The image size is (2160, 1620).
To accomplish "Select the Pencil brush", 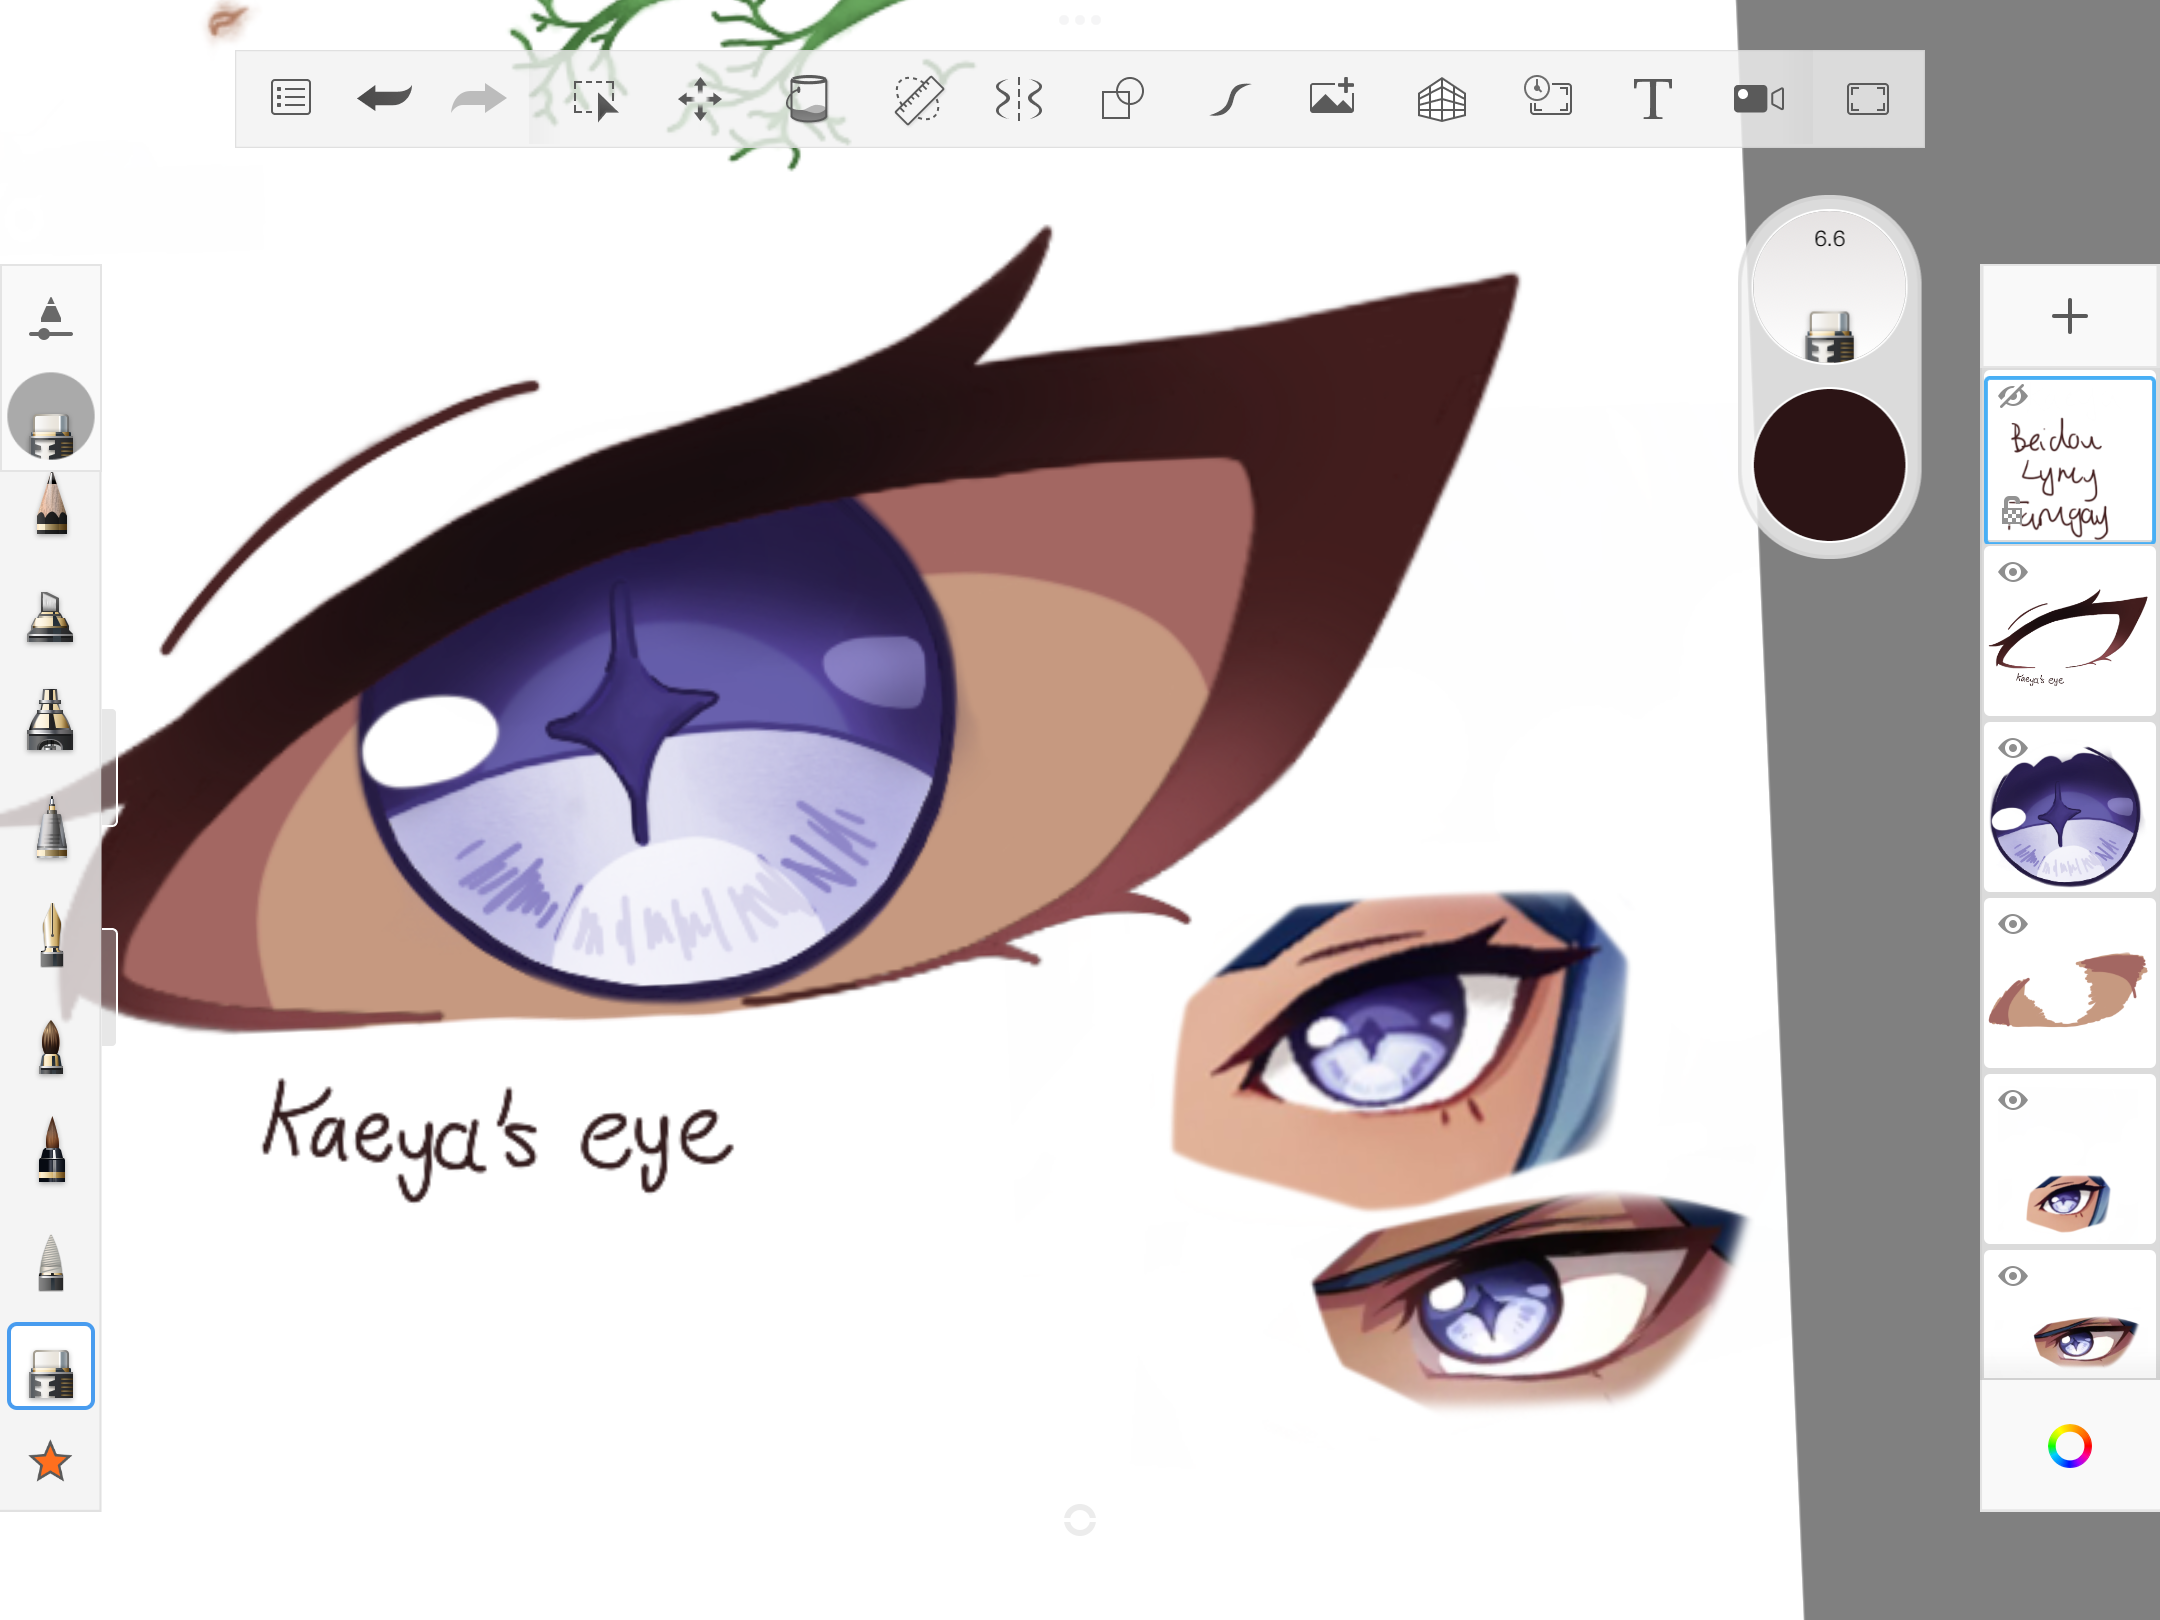I will 51,504.
